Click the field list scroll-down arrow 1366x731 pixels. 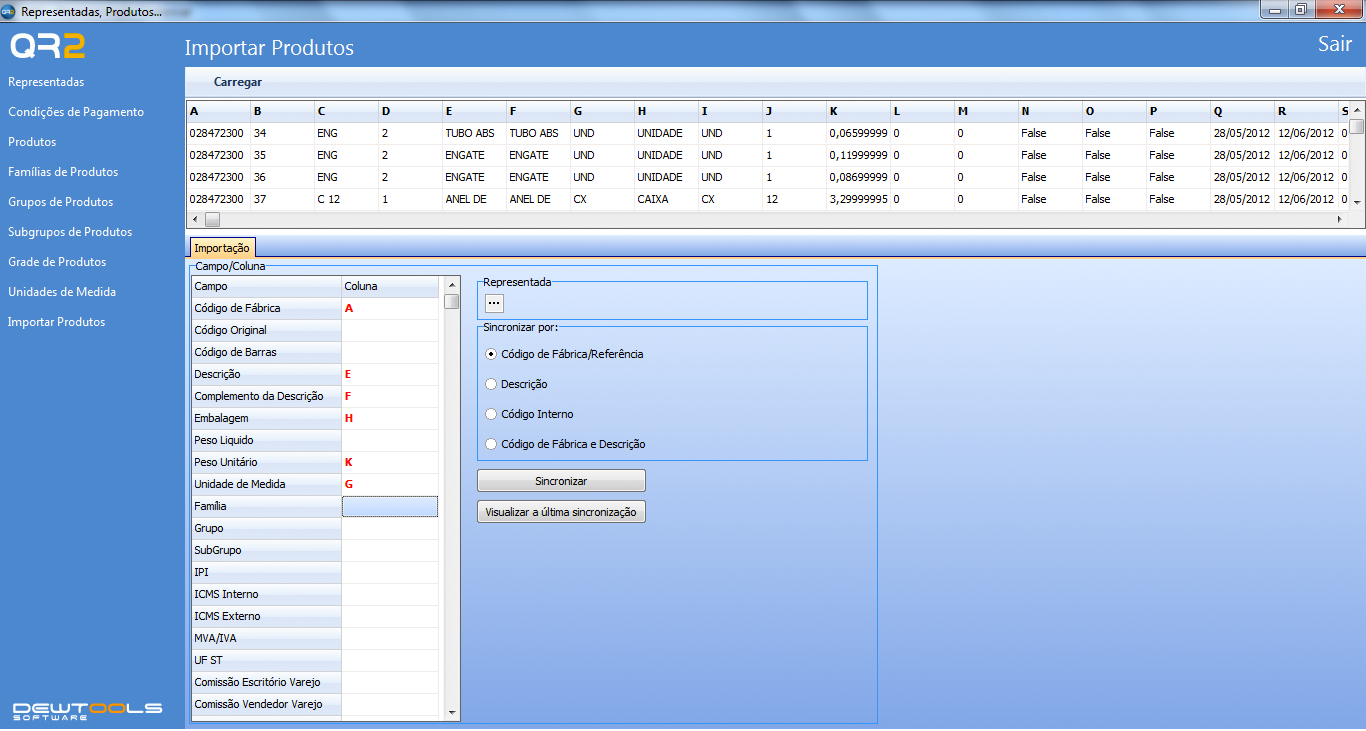pyautogui.click(x=452, y=713)
